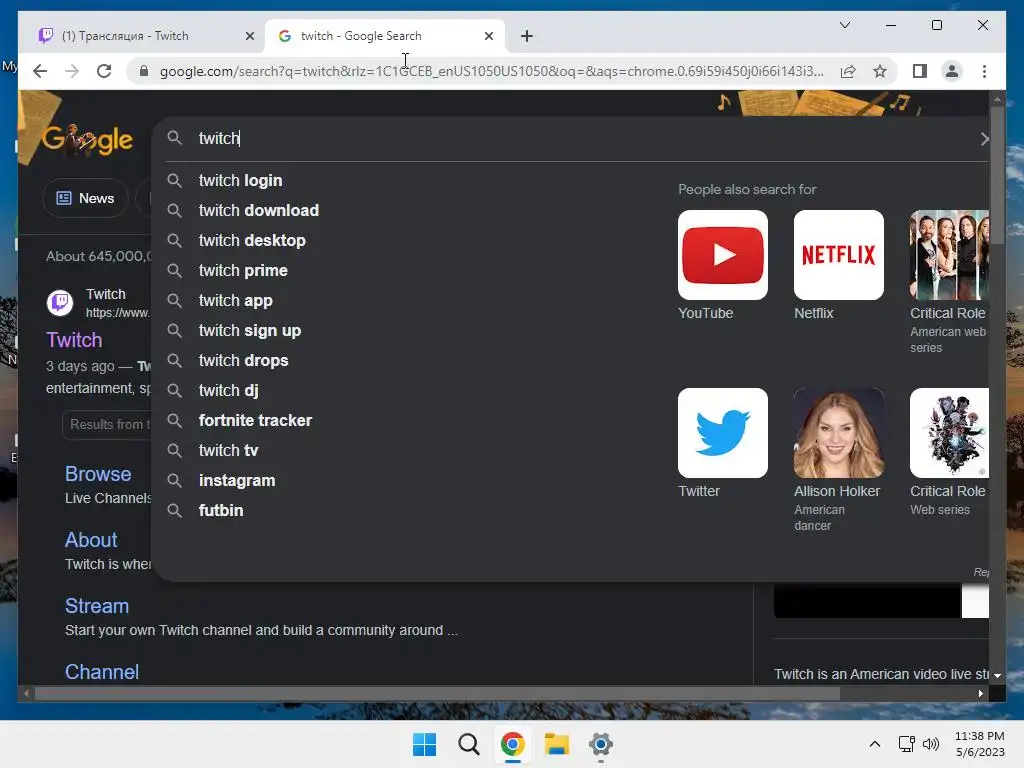Open the Browse sitelink
The image size is (1024, 768).
(98, 474)
